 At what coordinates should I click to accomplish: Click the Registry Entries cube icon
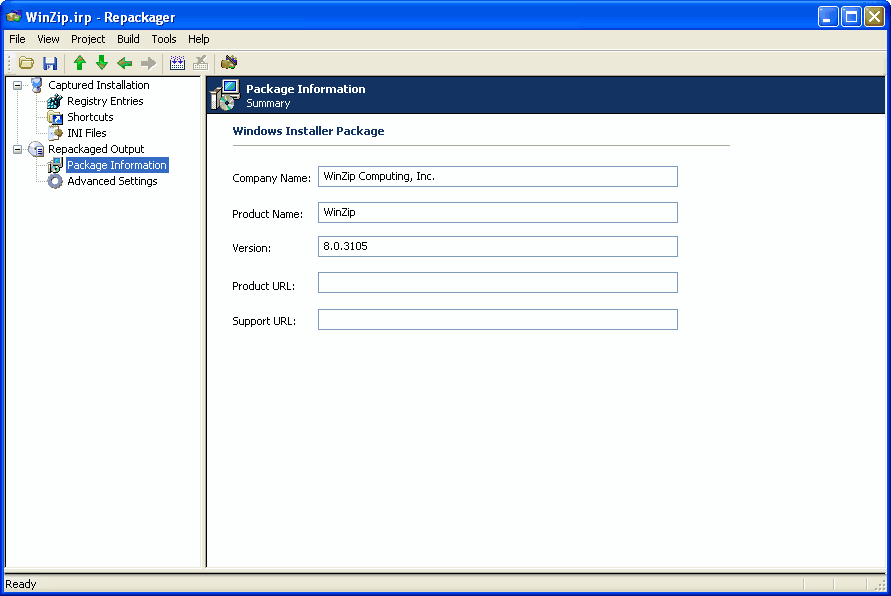(x=55, y=101)
